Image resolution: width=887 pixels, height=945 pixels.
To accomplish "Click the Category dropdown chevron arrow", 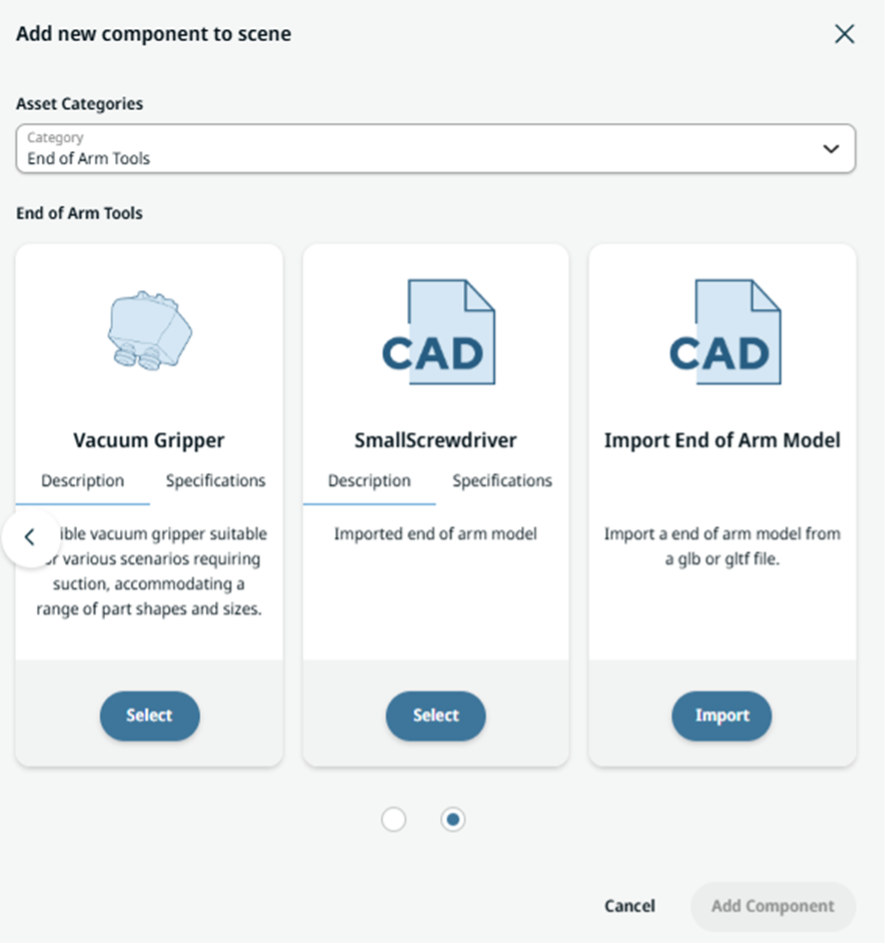I will pos(830,149).
